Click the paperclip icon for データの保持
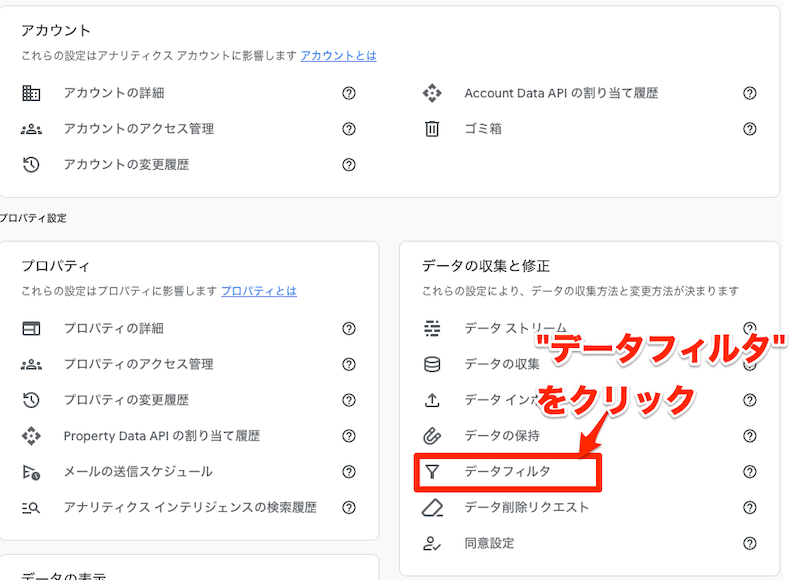Image resolution: width=800 pixels, height=580 pixels. 432,436
